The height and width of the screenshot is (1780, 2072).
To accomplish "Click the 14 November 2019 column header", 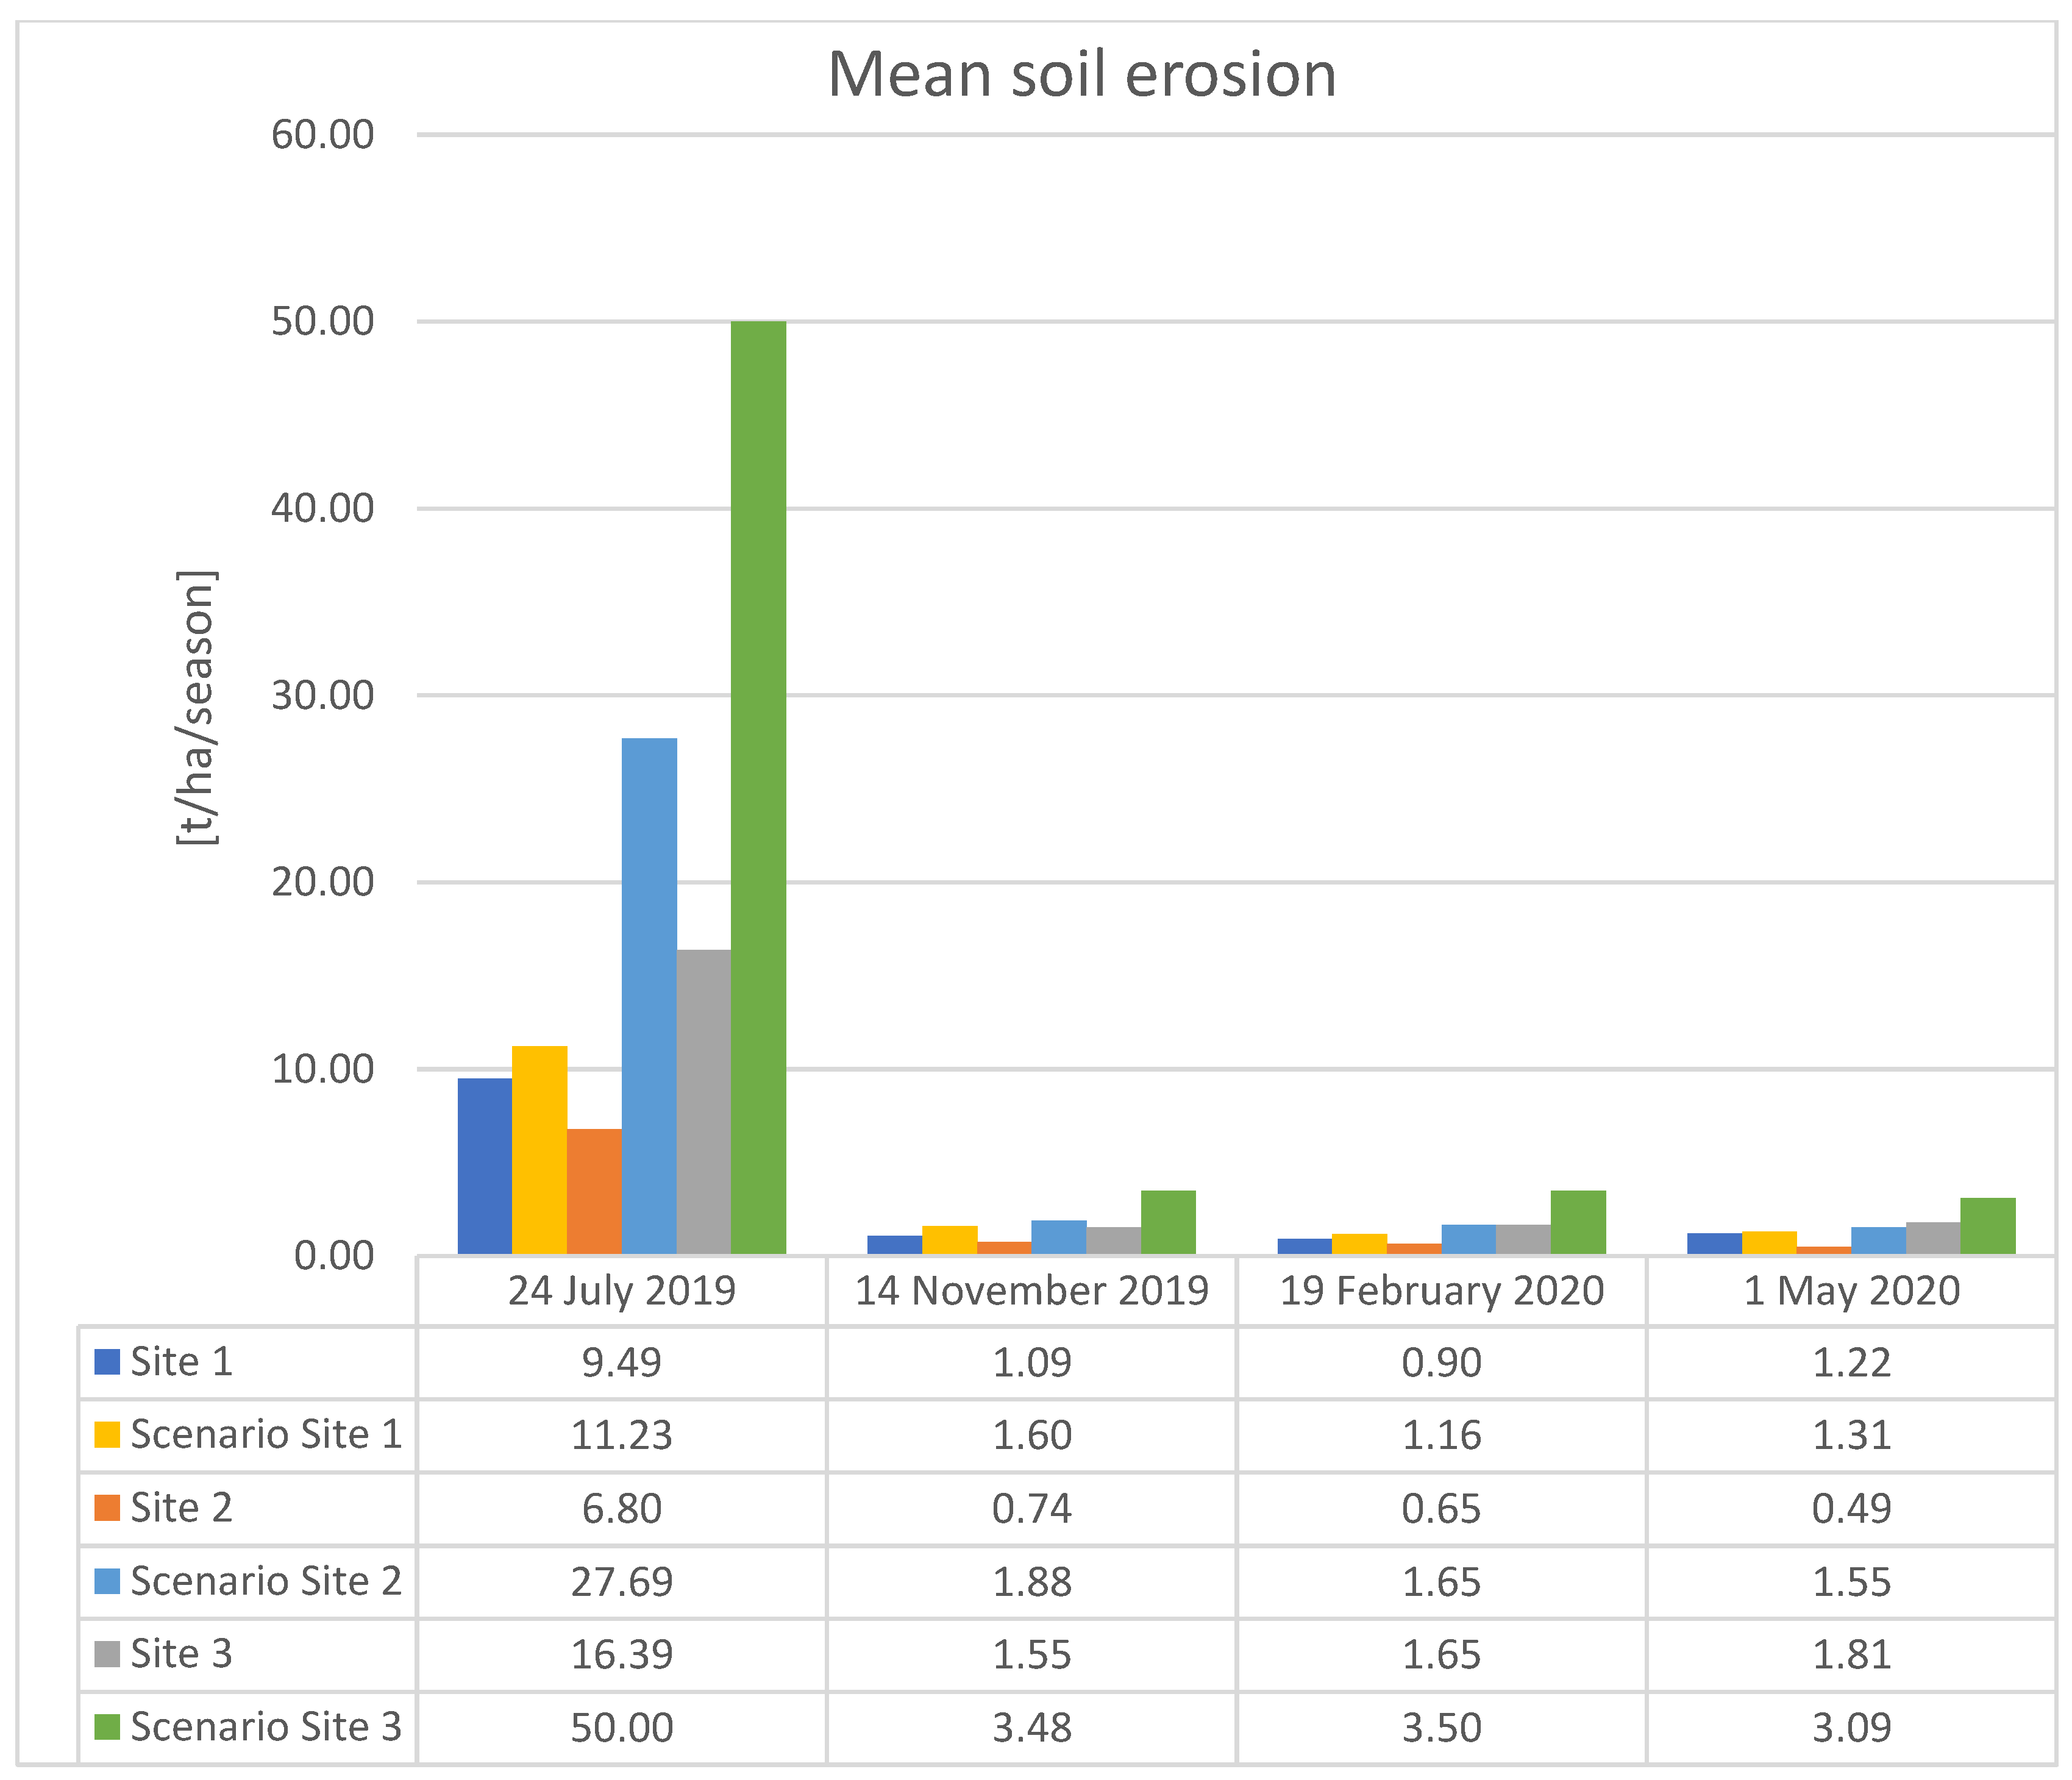I will 1031,1291.
